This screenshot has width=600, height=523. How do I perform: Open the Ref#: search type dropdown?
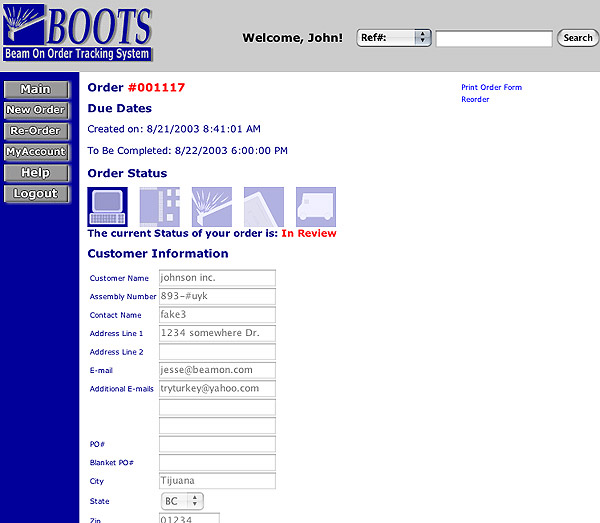tap(394, 38)
